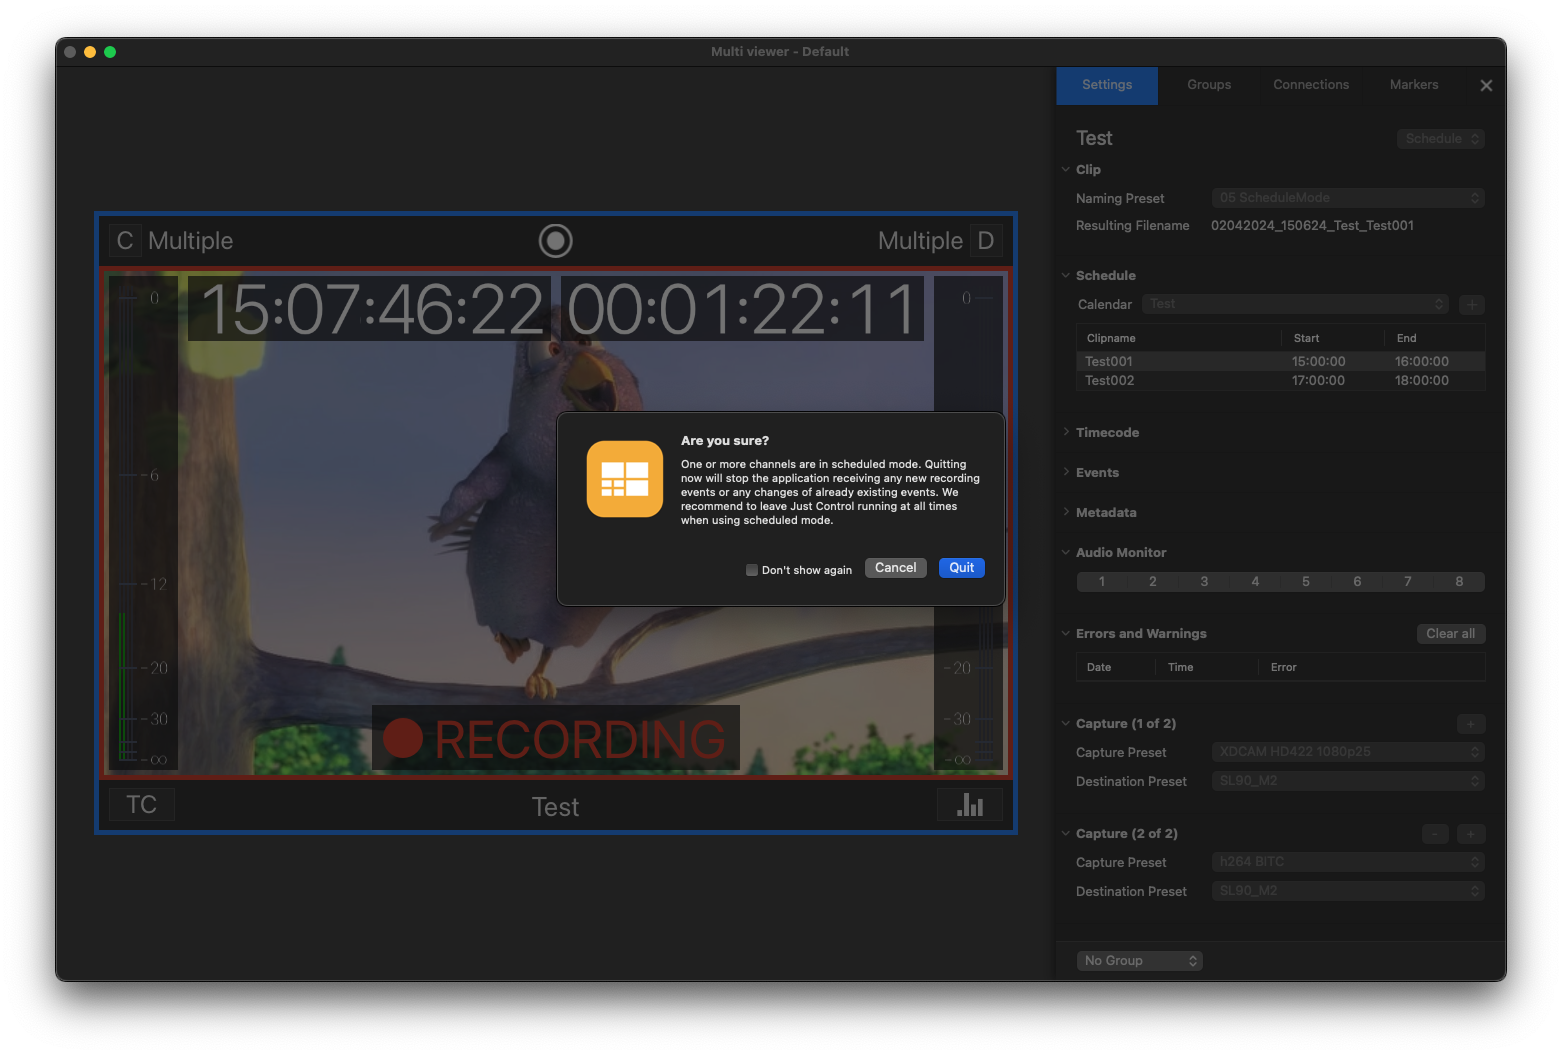Toggle audio monitor channel 1
Viewport: 1562px width, 1055px height.
[1102, 582]
